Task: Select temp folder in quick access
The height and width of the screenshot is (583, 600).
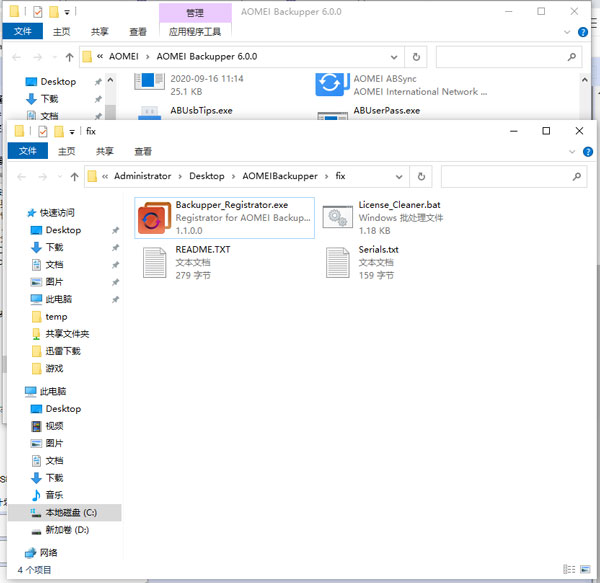Action: (x=49, y=317)
